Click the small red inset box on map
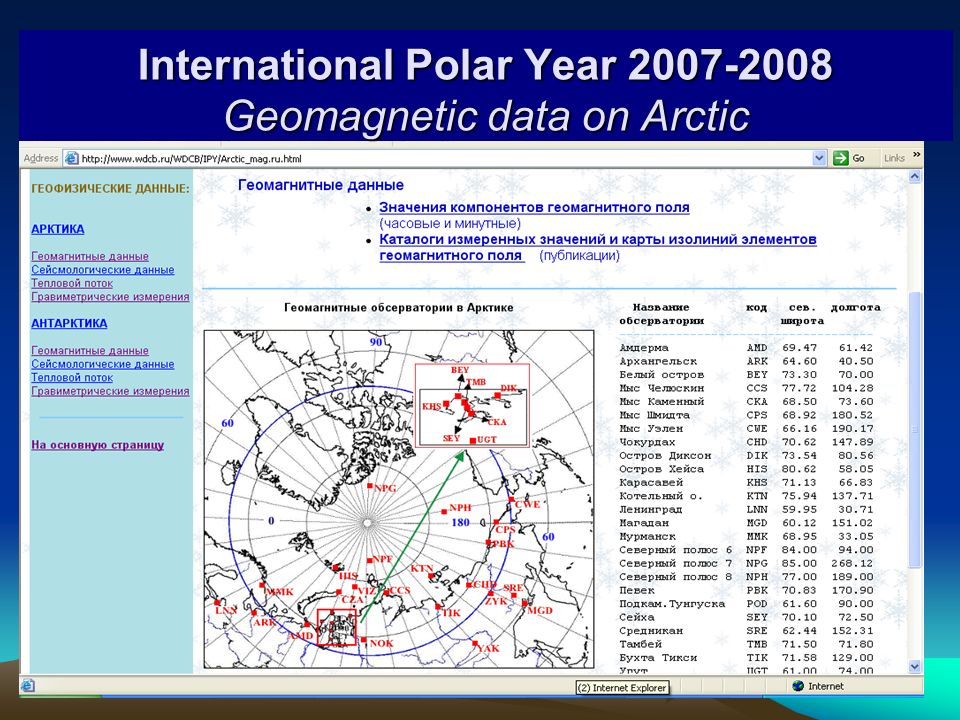 coord(336,627)
